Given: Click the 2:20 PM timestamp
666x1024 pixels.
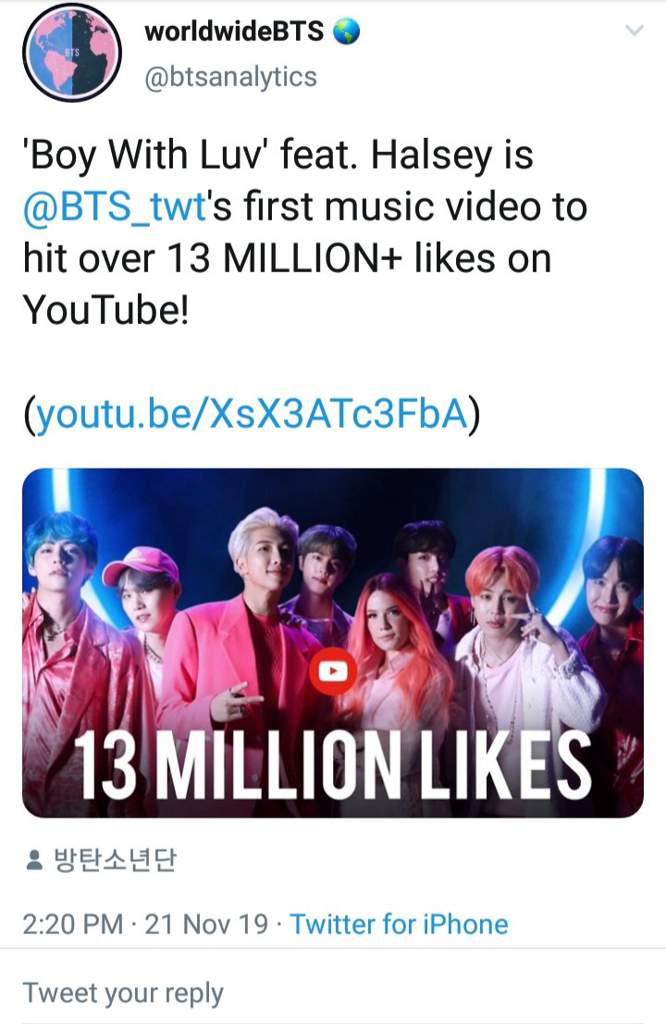Looking at the screenshot, I should [x=72, y=924].
